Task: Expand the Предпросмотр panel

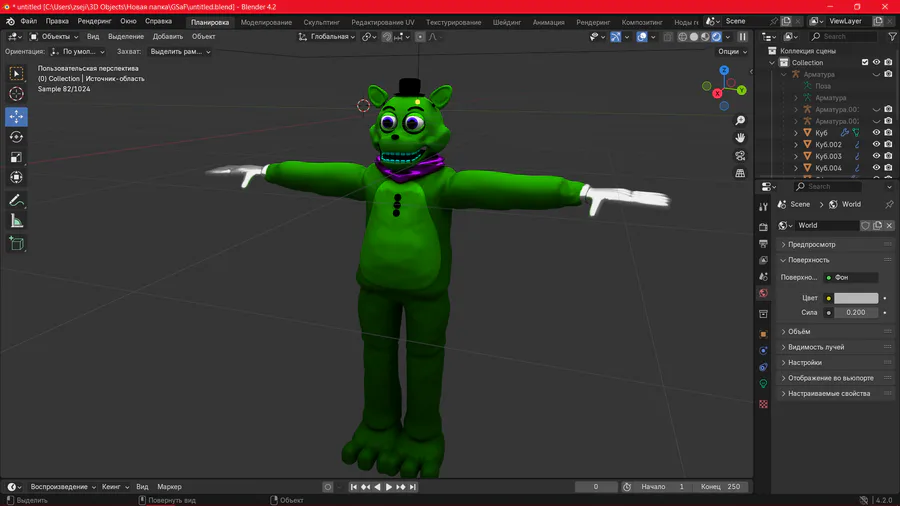Action: 835,244
